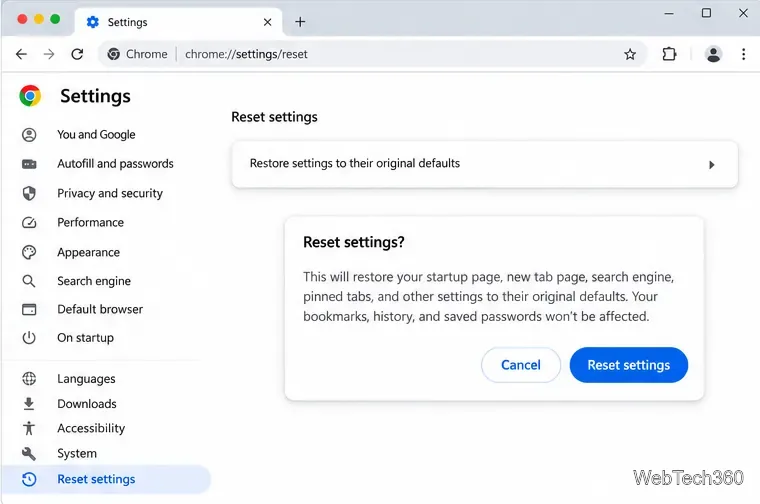Open Languages settings
Screen dimensions: 760x504
pos(86,378)
